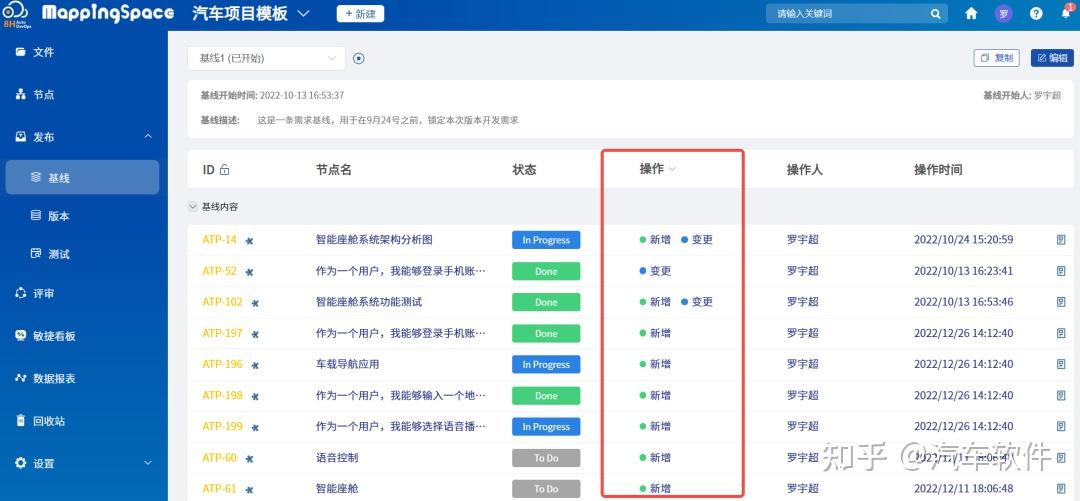1080x501 pixels.
Task: Click the pin icon next to ATP-102
Action: pyautogui.click(x=255, y=303)
